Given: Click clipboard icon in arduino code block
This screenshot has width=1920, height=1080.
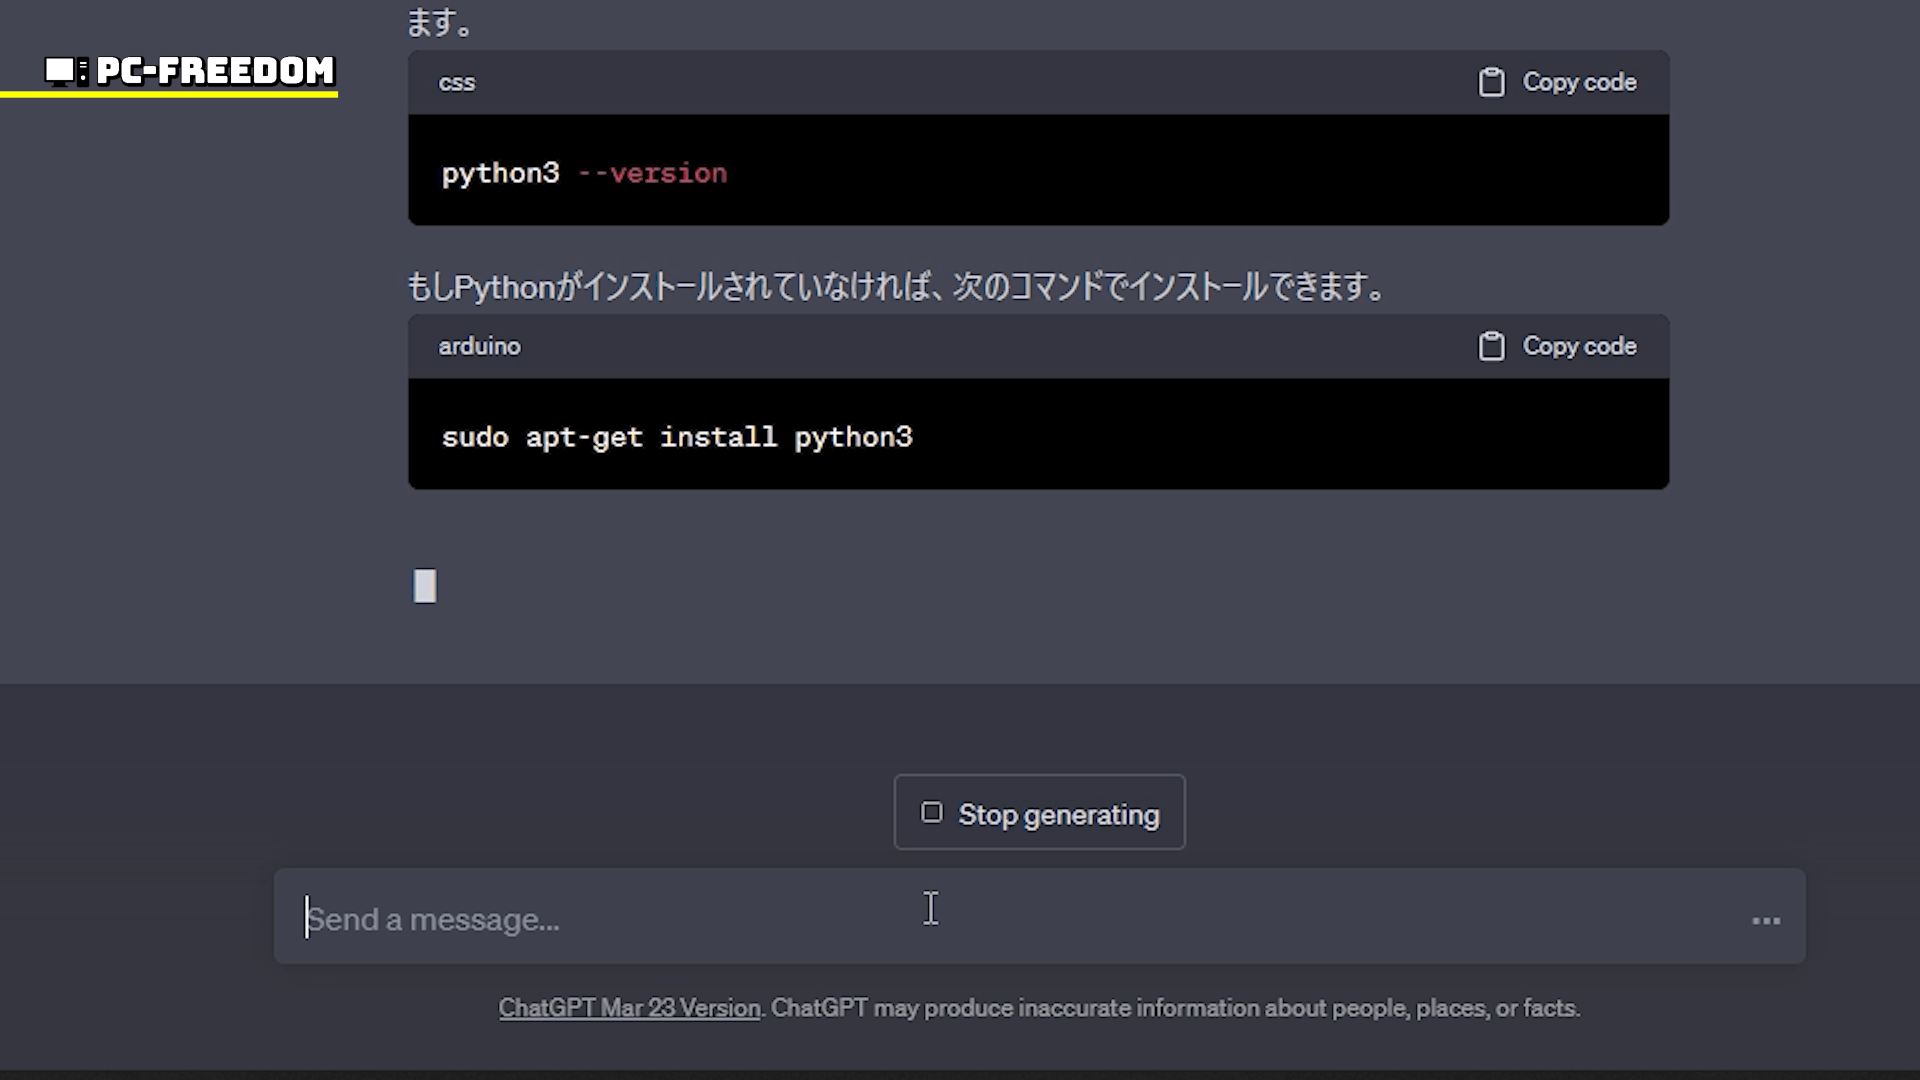Looking at the screenshot, I should pos(1491,346).
